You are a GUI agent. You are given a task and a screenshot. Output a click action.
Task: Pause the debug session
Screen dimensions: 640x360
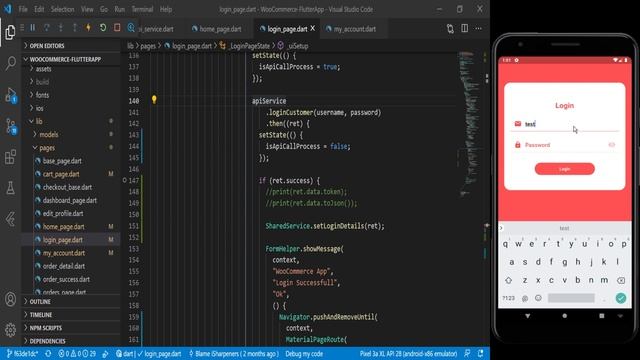tap(33, 28)
